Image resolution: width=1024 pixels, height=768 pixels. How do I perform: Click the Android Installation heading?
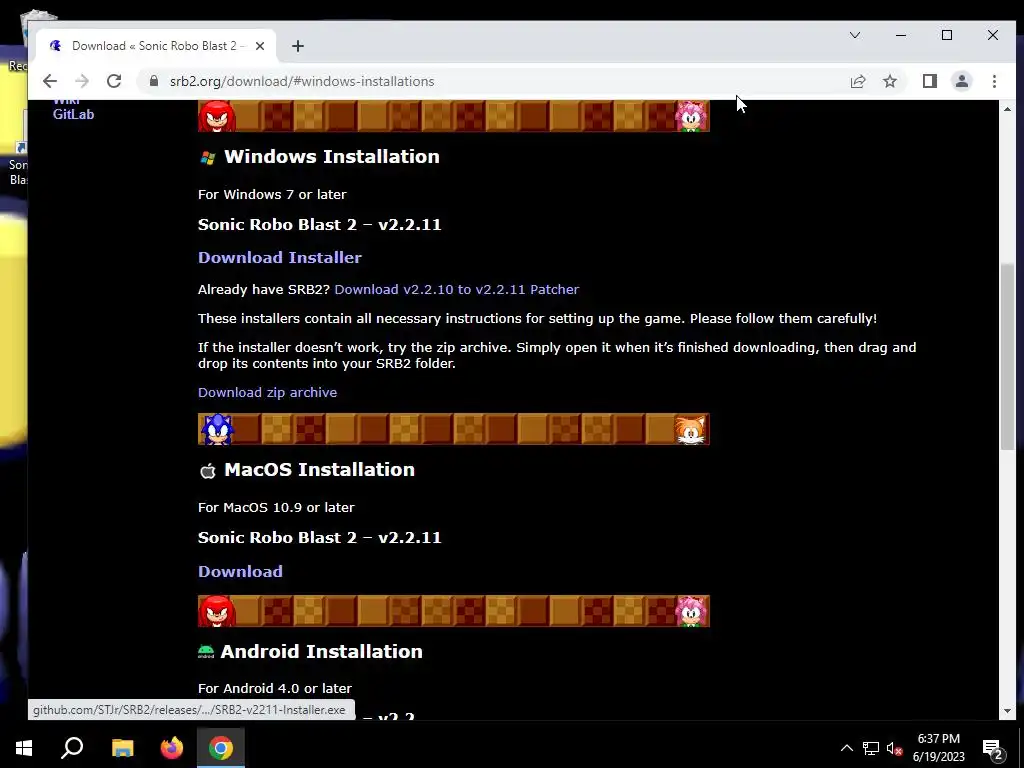(x=321, y=652)
